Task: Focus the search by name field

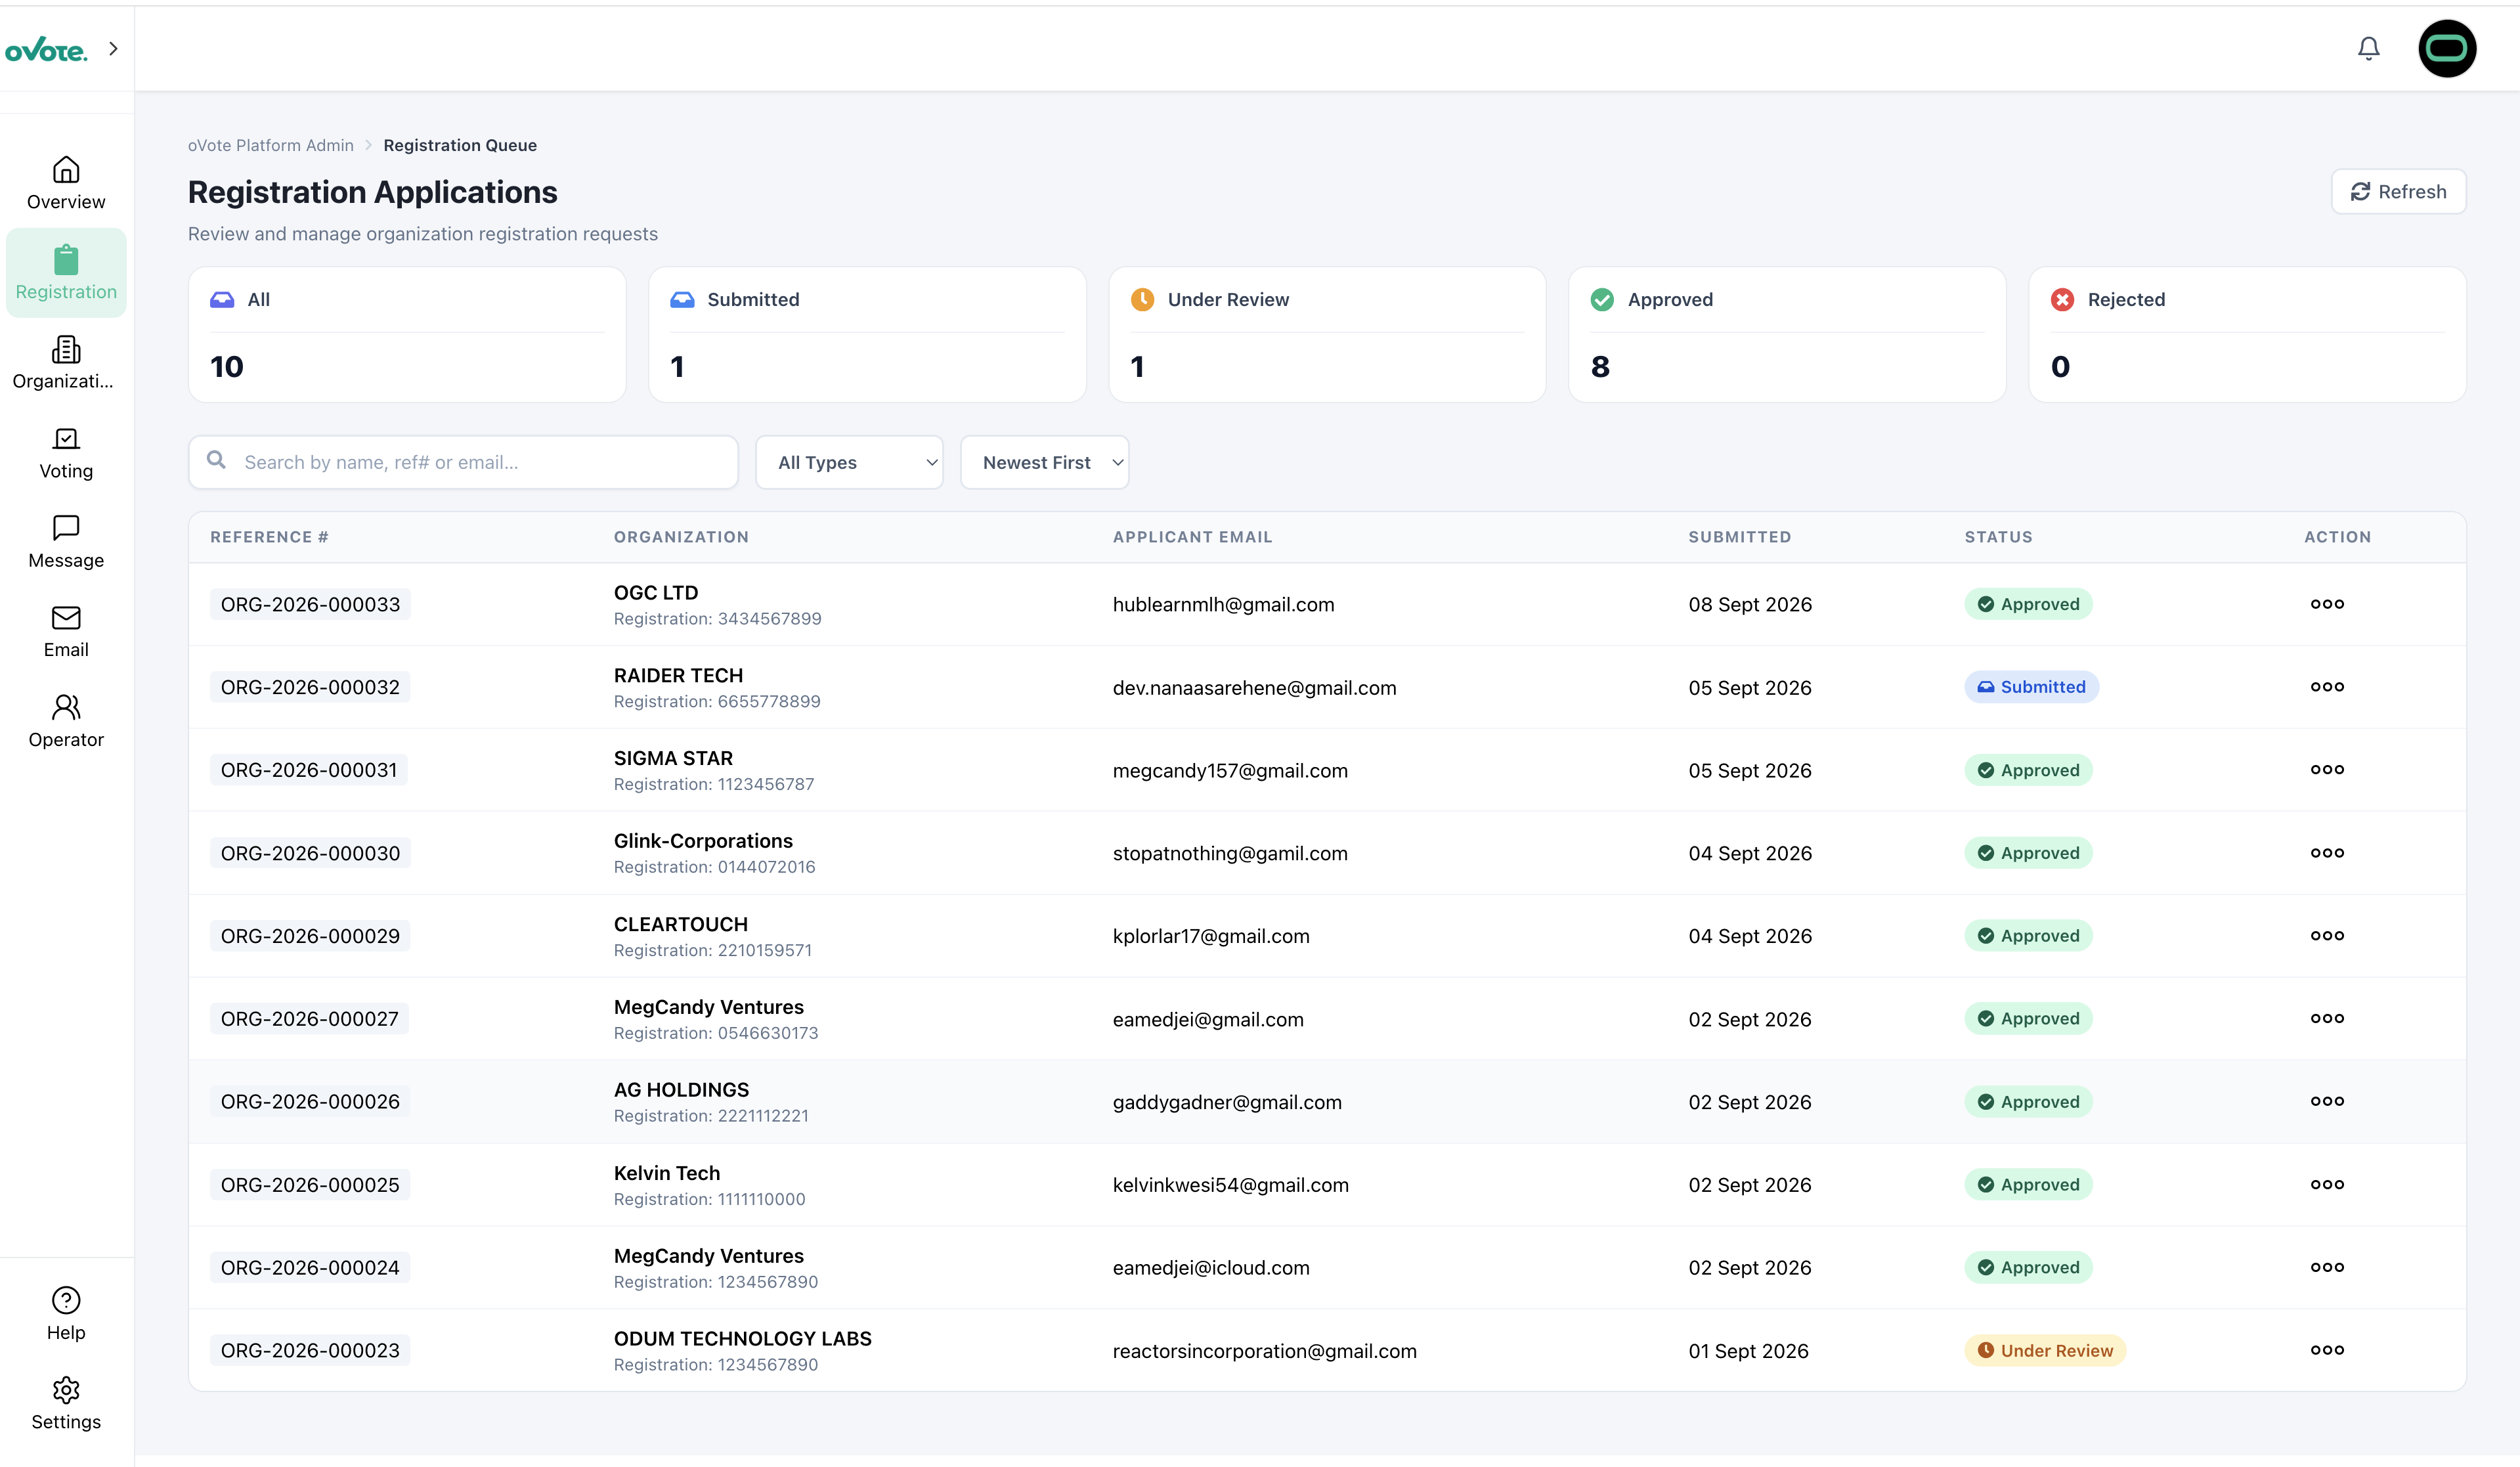Action: 463,462
